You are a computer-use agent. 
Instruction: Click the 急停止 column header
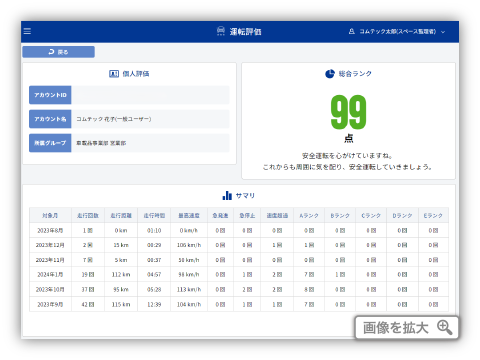pyautogui.click(x=247, y=216)
